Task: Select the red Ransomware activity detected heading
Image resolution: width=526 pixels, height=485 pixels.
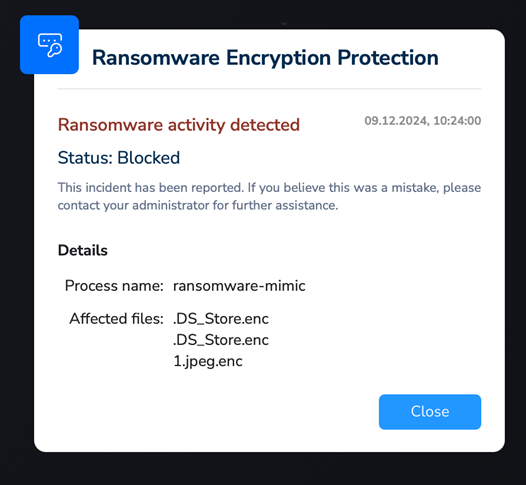Action: click(x=178, y=125)
